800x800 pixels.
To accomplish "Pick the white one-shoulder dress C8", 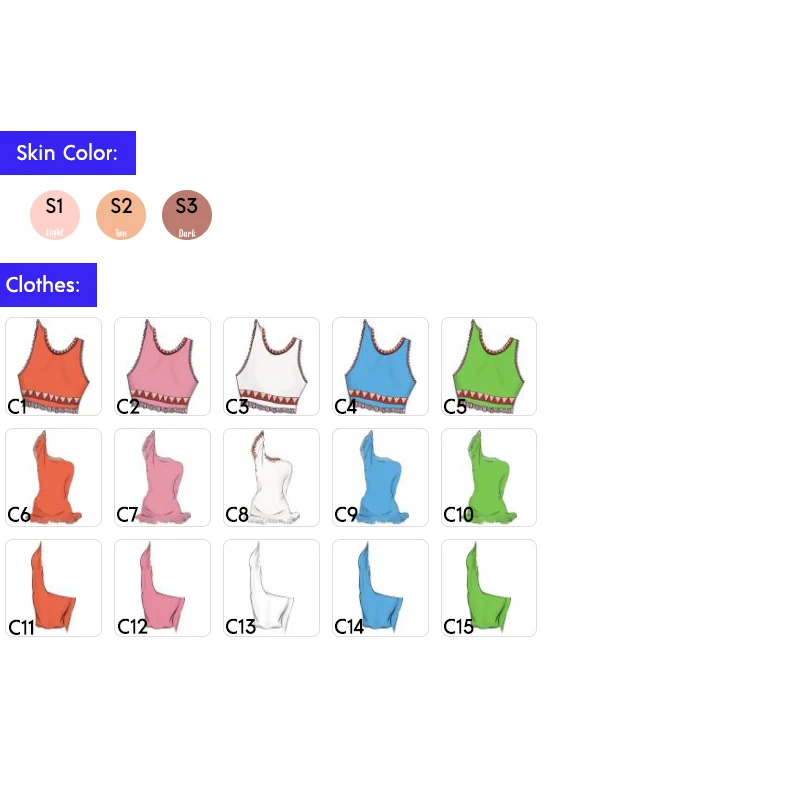I will coord(271,477).
